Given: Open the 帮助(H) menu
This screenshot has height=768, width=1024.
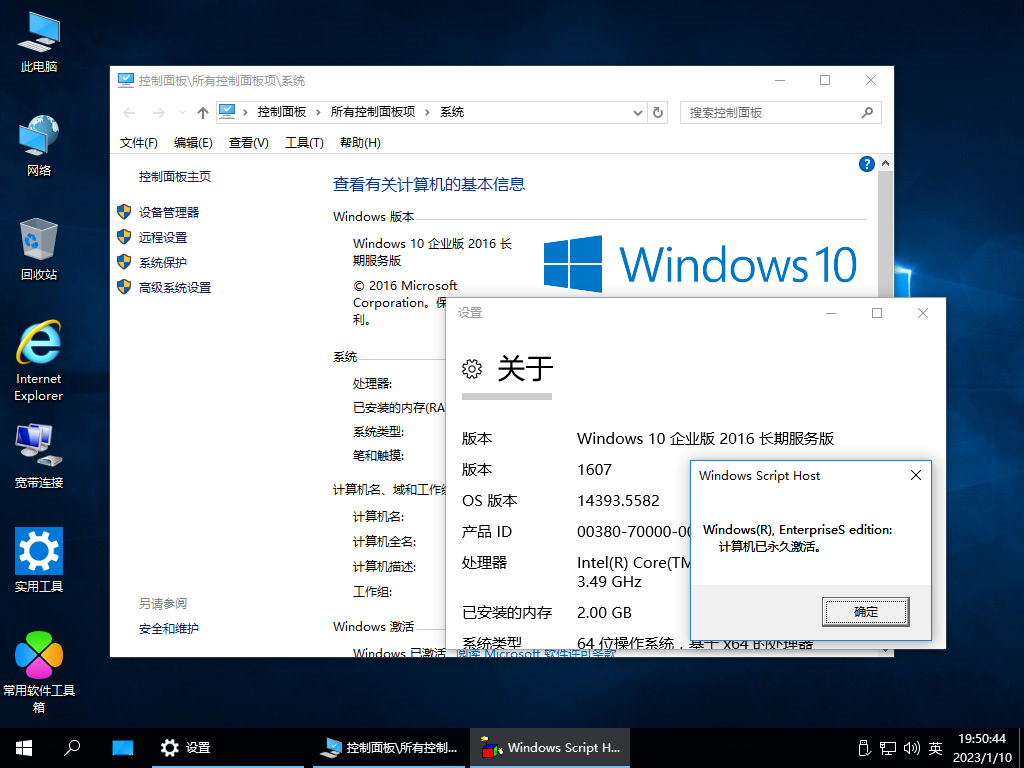Looking at the screenshot, I should [x=360, y=142].
